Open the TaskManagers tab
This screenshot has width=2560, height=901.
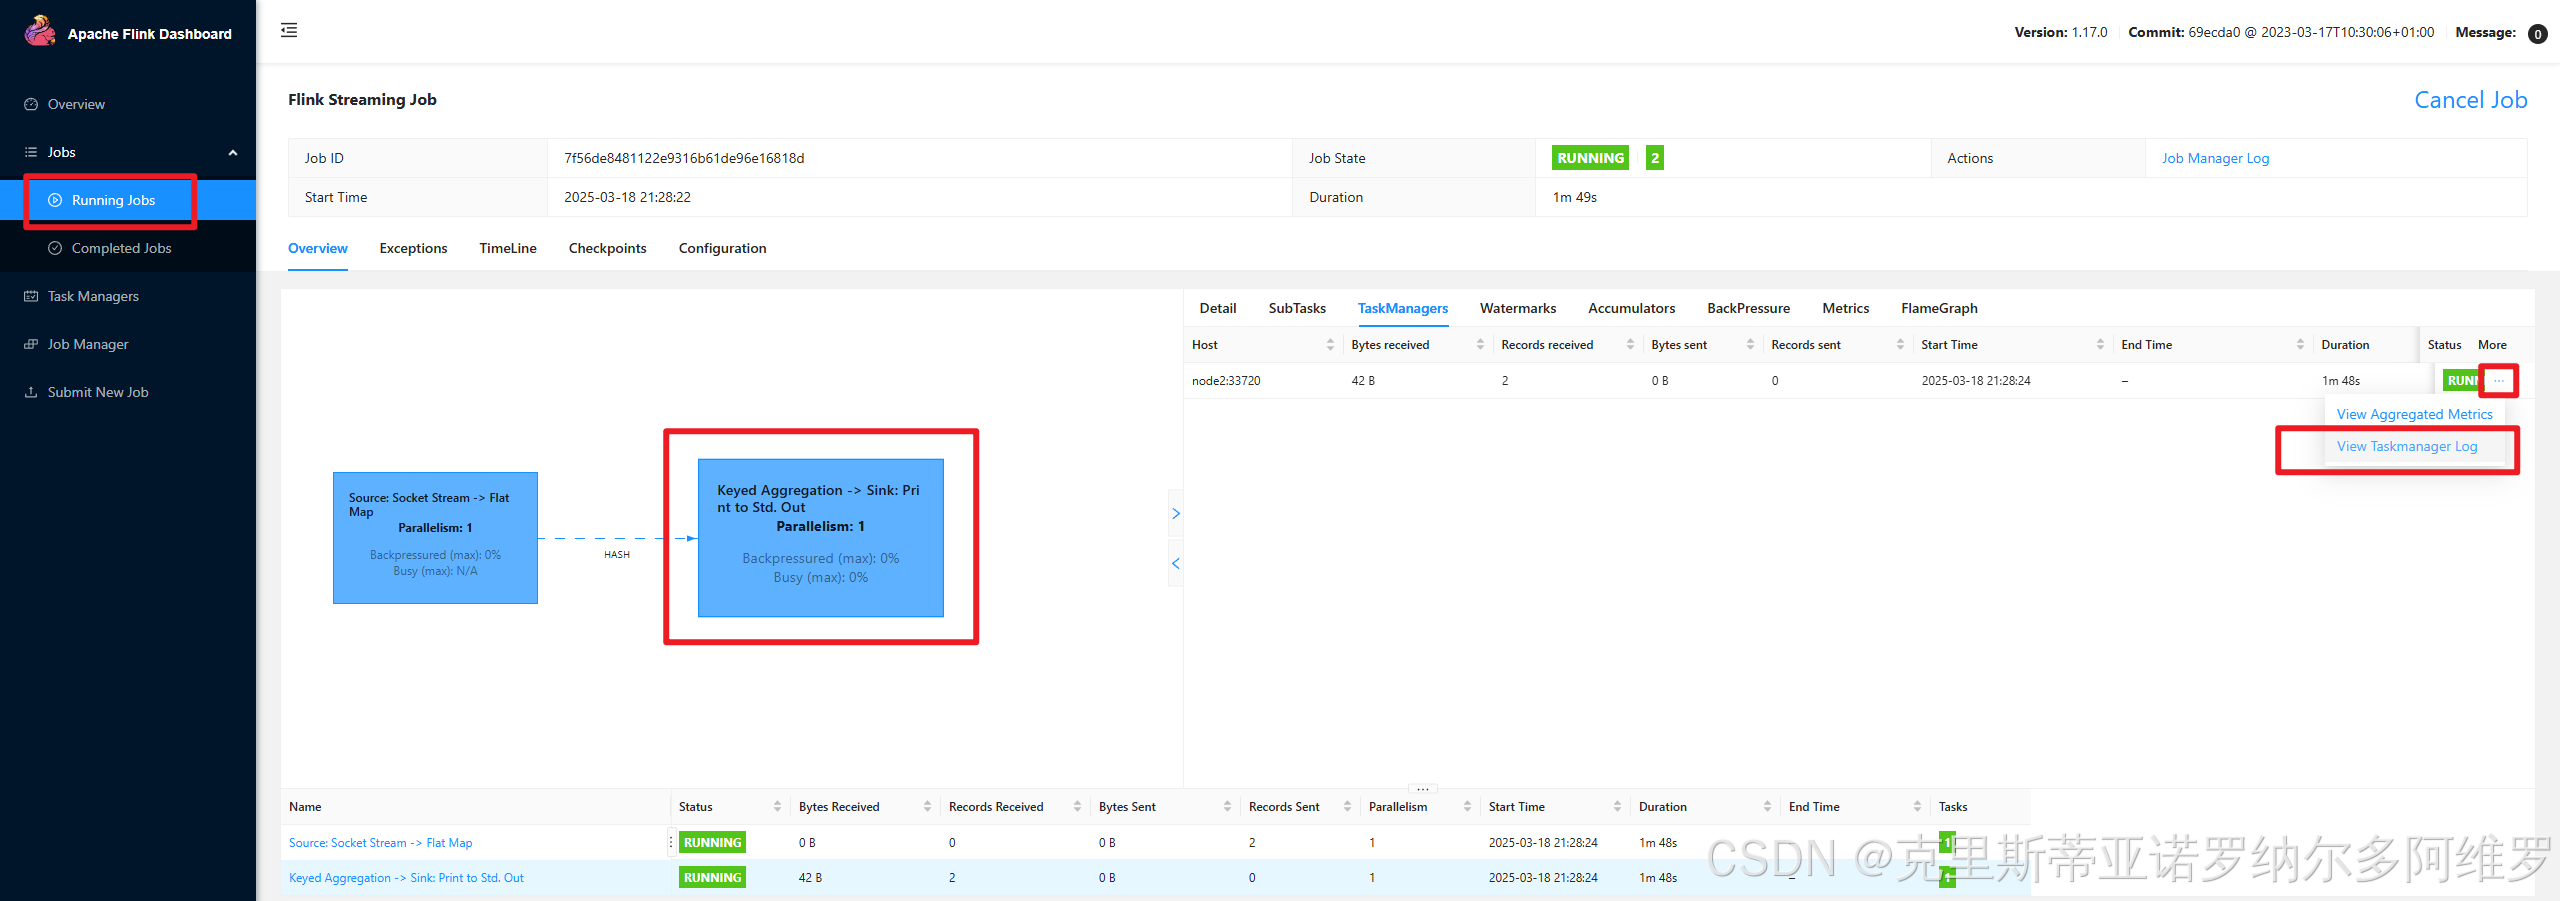1402,308
